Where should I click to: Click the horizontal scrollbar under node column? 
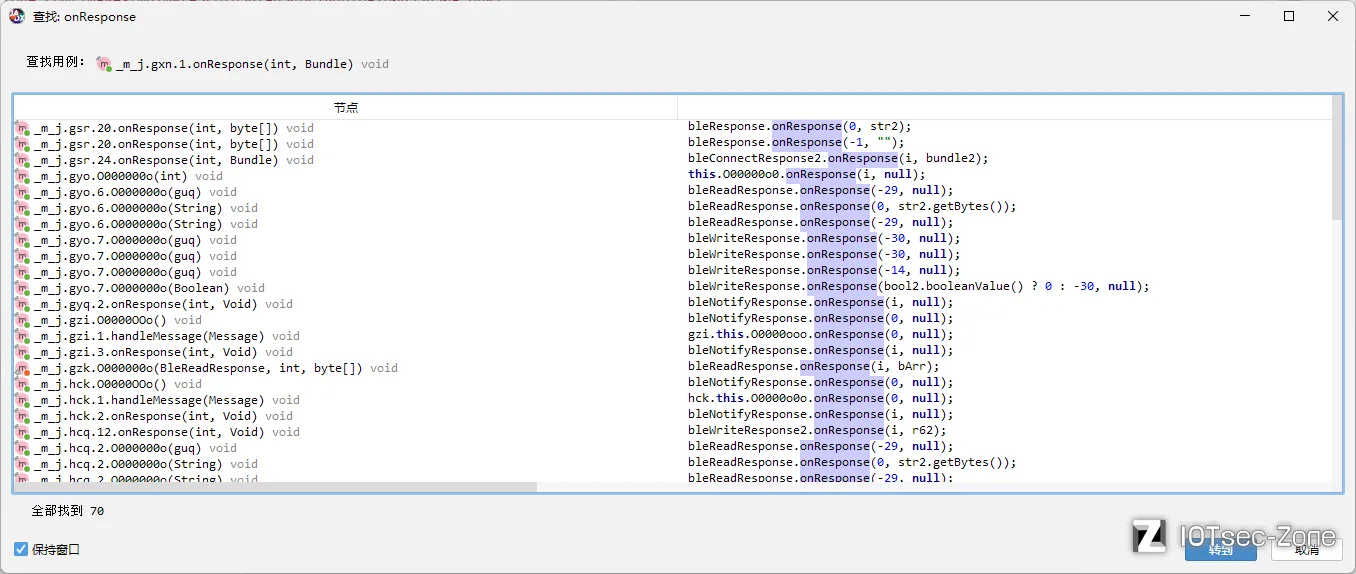[275, 487]
